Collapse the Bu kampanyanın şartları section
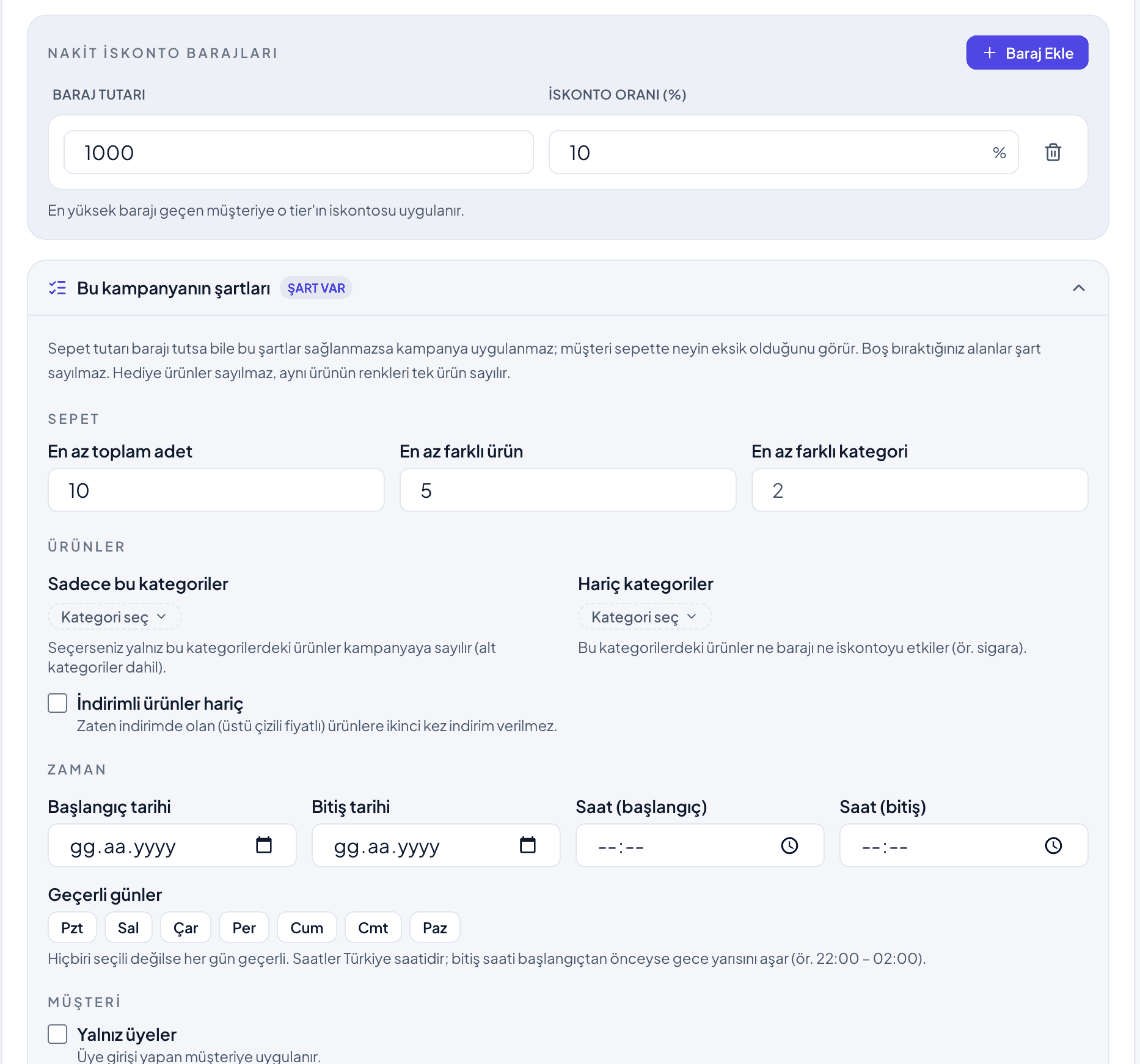This screenshot has height=1064, width=1140. tap(1079, 288)
